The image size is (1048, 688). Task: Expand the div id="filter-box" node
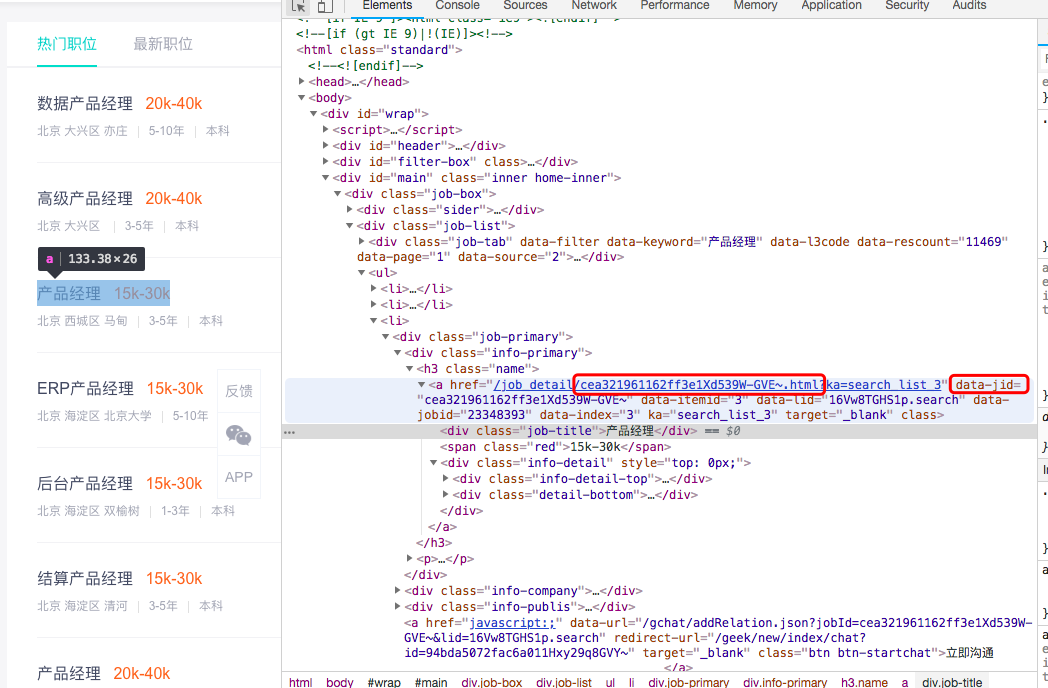pyautogui.click(x=325, y=162)
